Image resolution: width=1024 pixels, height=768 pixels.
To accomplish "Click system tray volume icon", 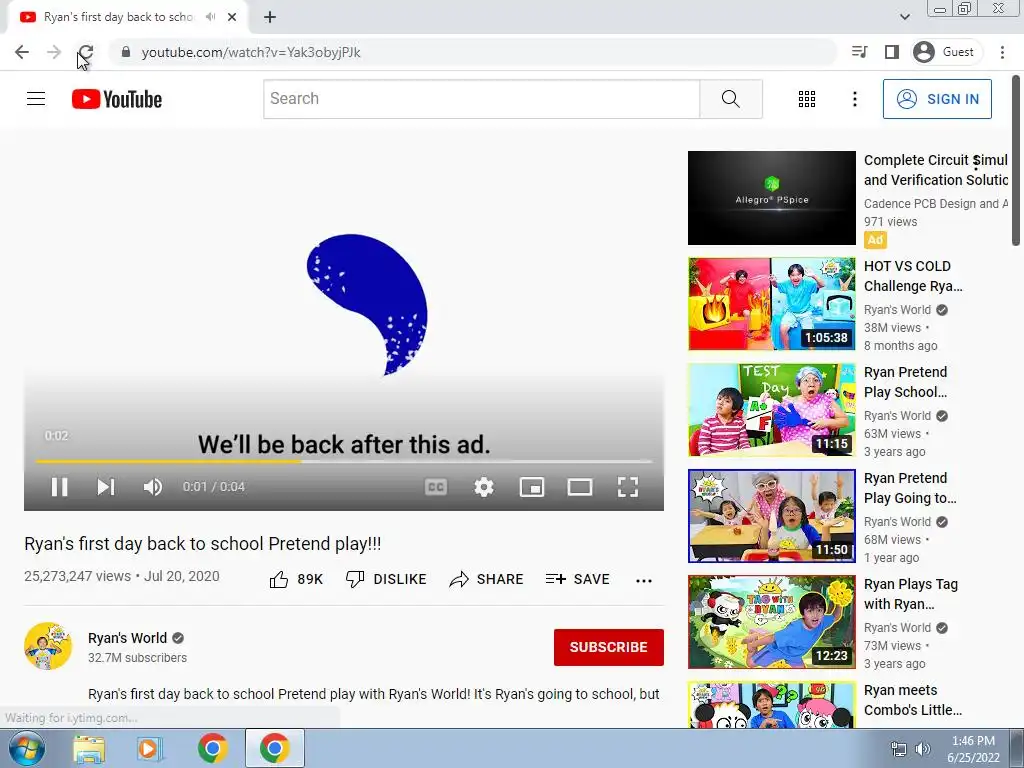I will pos(923,749).
